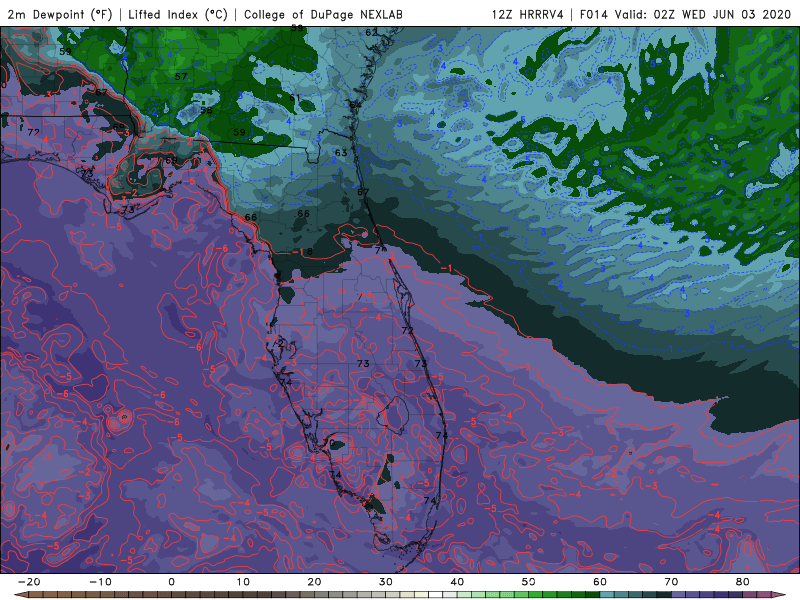
Task: Click the -20 label on the color scale
Action: [x=29, y=582]
